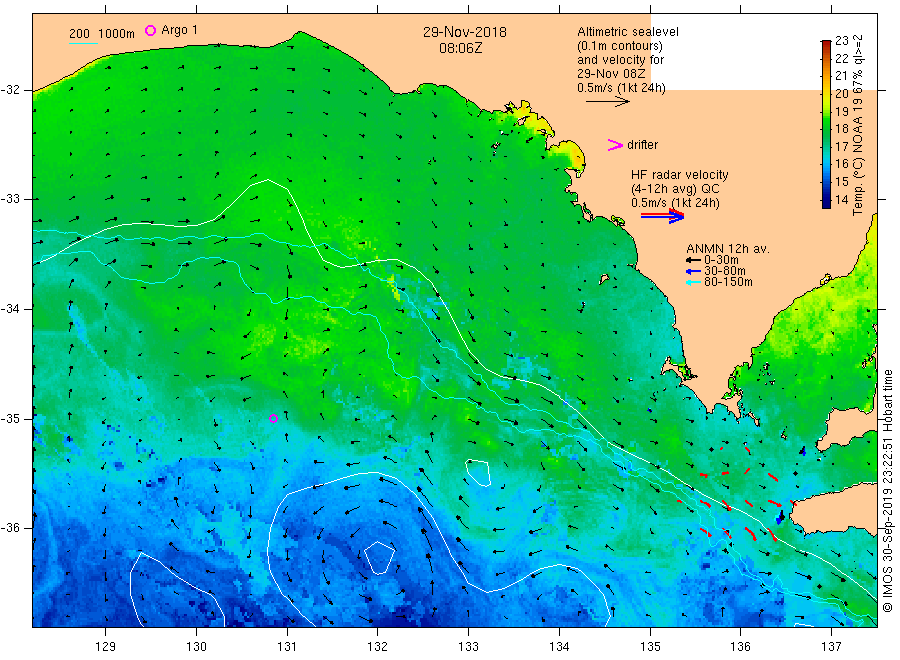Screen dimensions: 900x660
Task: Click the temperature color bar
Action: 826,124
